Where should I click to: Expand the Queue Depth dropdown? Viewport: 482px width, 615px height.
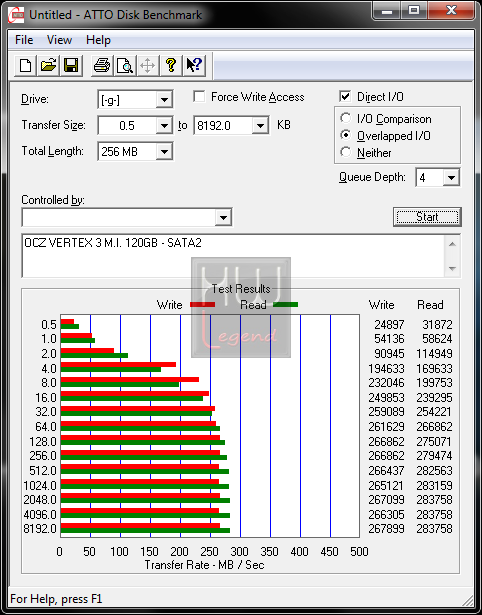tap(451, 178)
